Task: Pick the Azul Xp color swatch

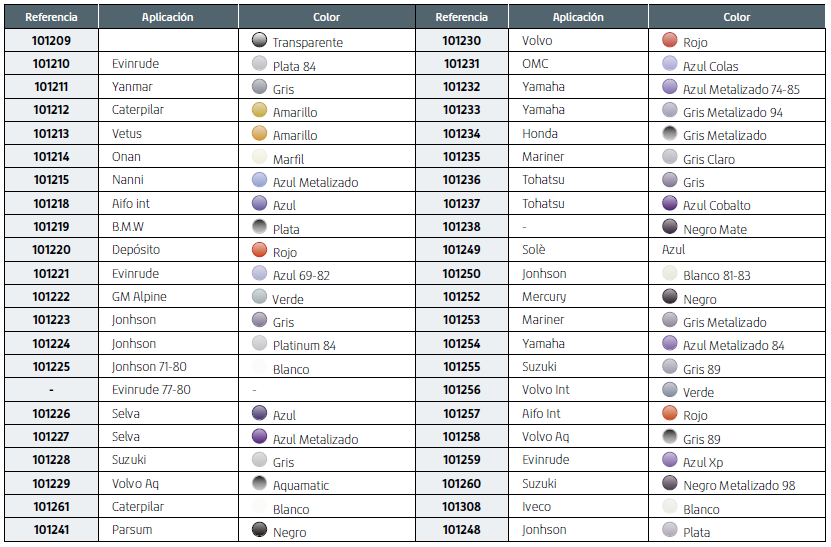Action: pos(670,460)
